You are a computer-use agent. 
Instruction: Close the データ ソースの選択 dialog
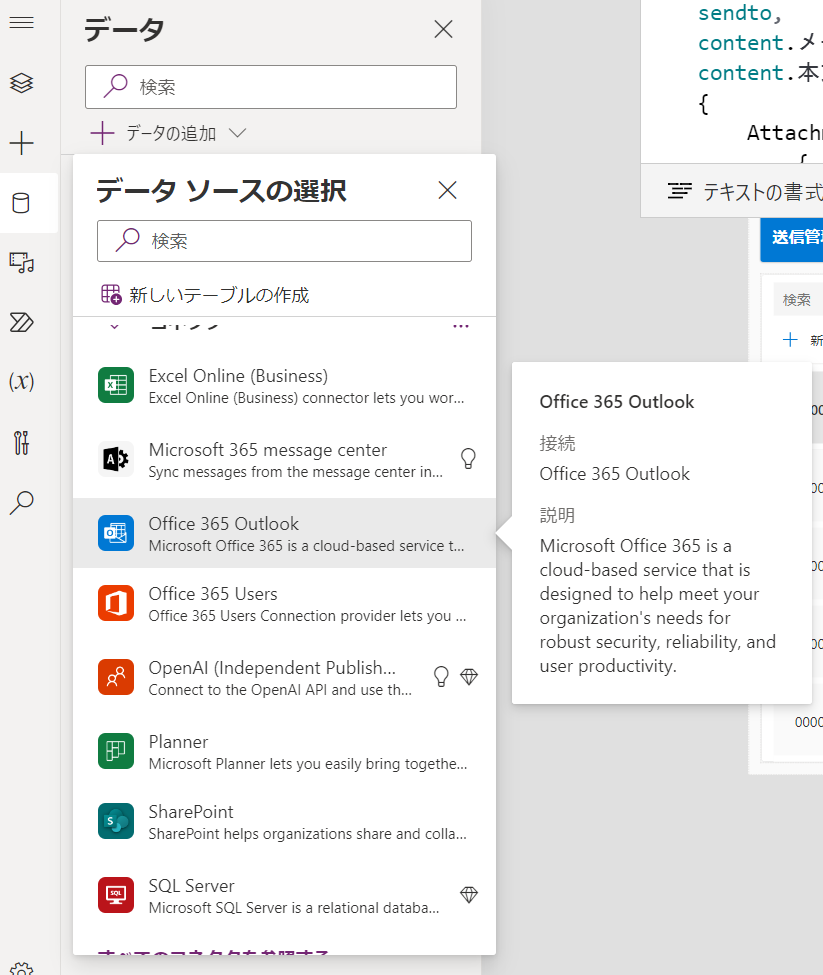coord(447,190)
